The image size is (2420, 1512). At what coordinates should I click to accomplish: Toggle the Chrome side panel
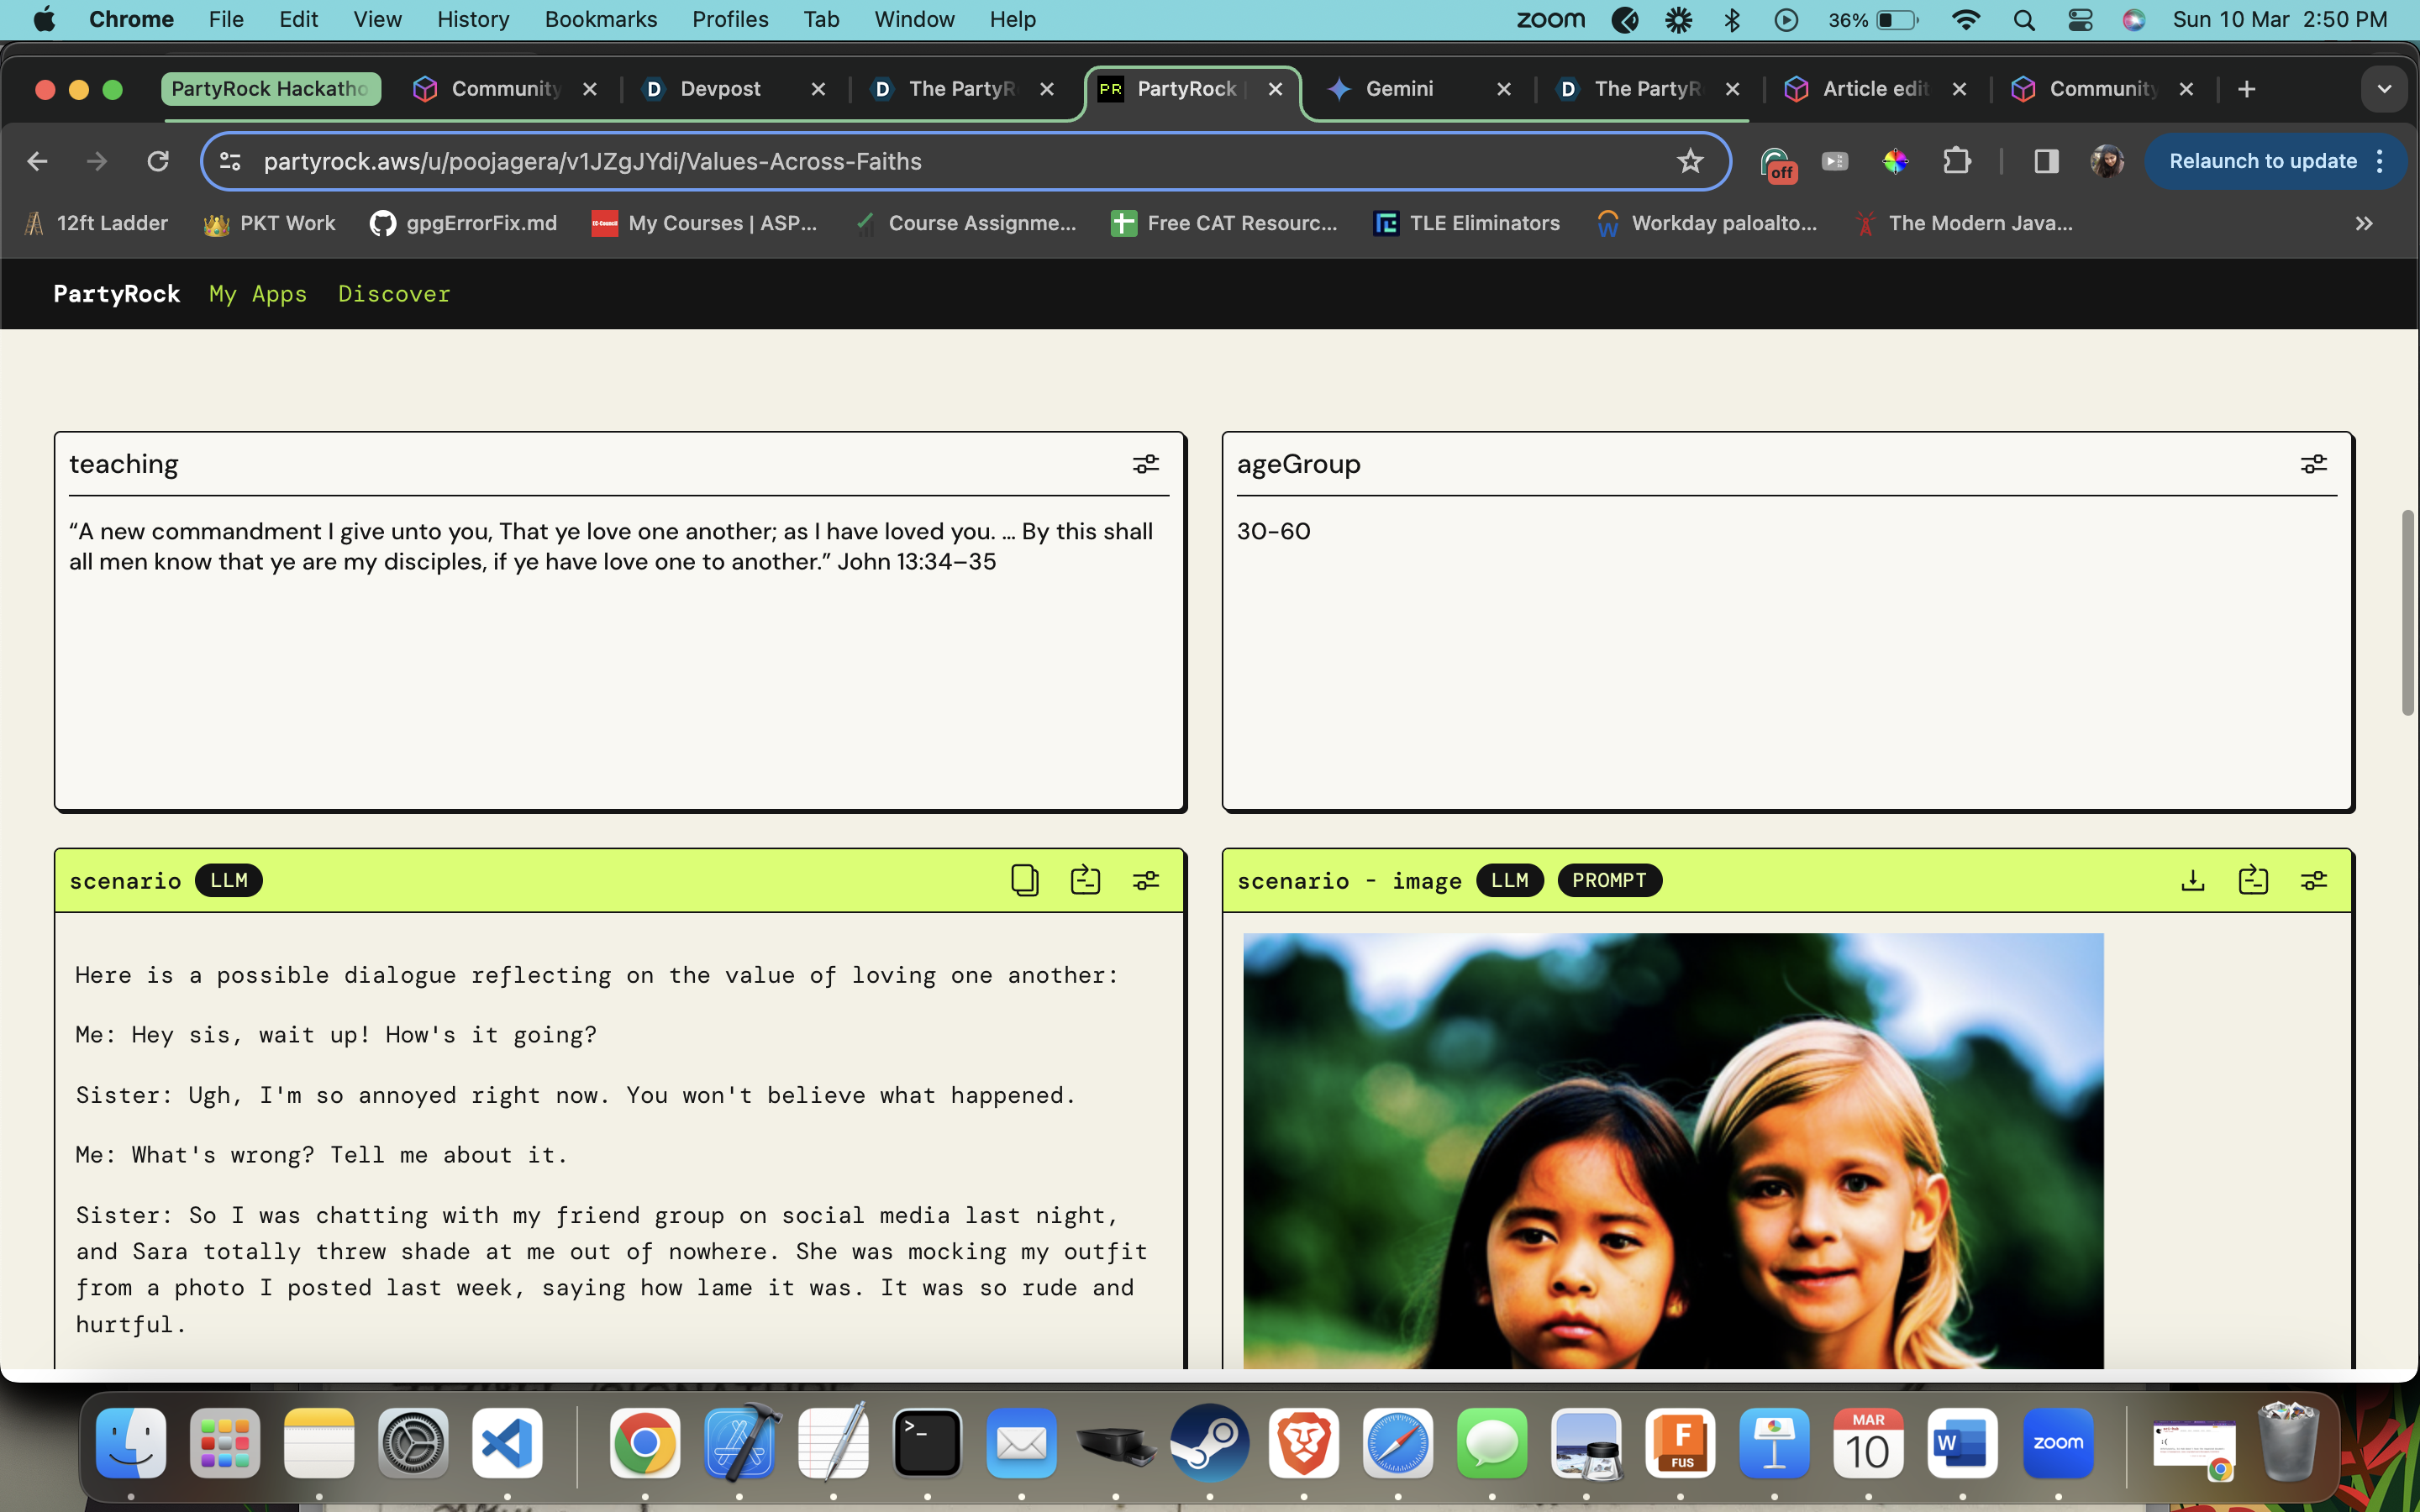[x=2046, y=161]
